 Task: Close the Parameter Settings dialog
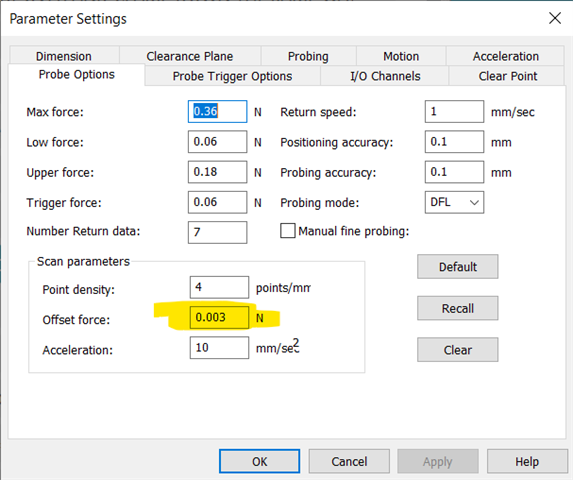tap(555, 18)
